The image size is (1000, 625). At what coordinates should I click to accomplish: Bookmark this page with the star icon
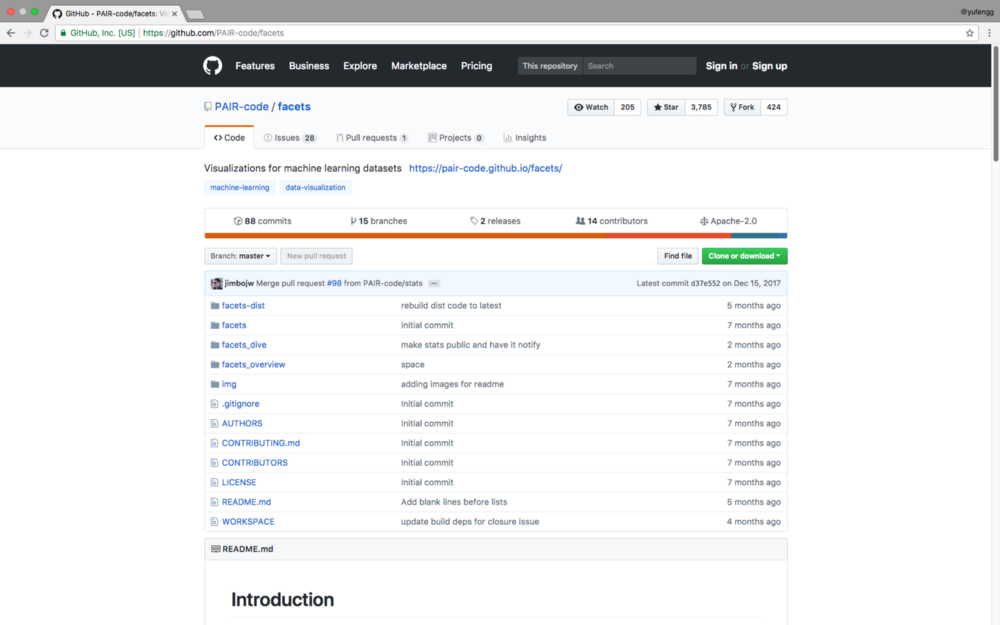click(x=969, y=33)
